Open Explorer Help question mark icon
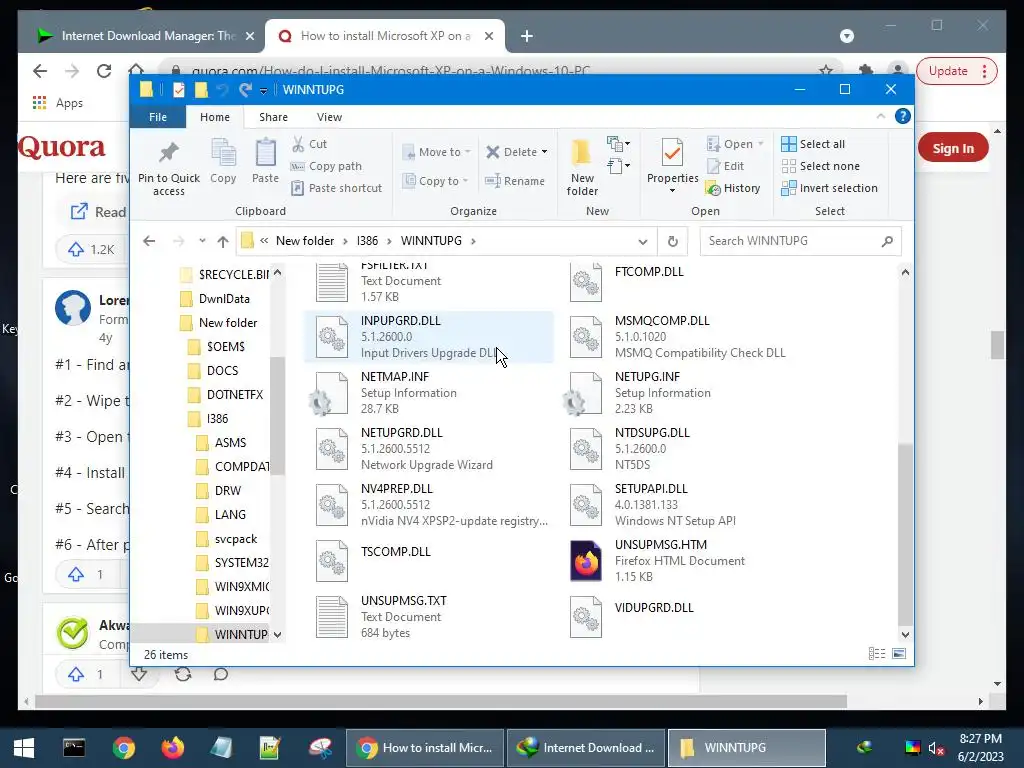 click(x=903, y=116)
